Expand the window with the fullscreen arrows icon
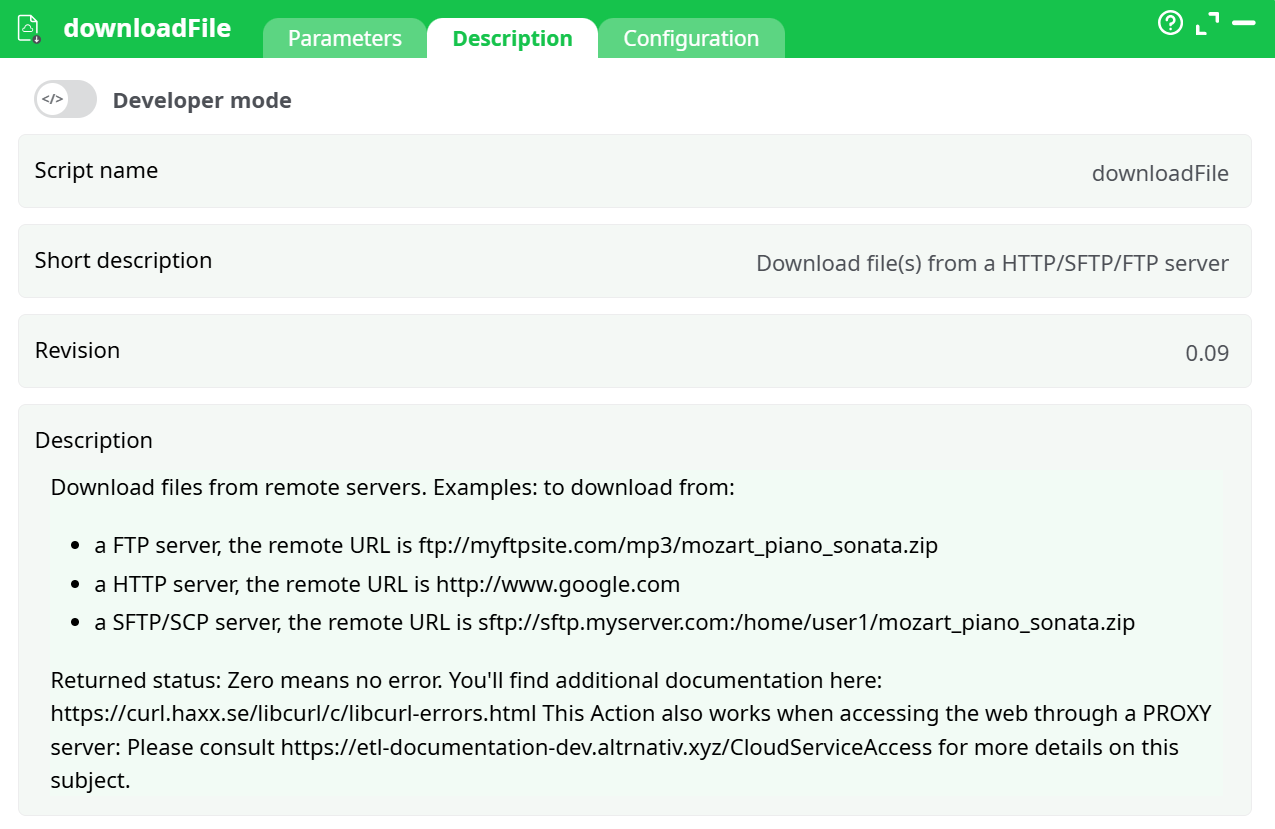This screenshot has height=829, width=1275. point(1207,22)
